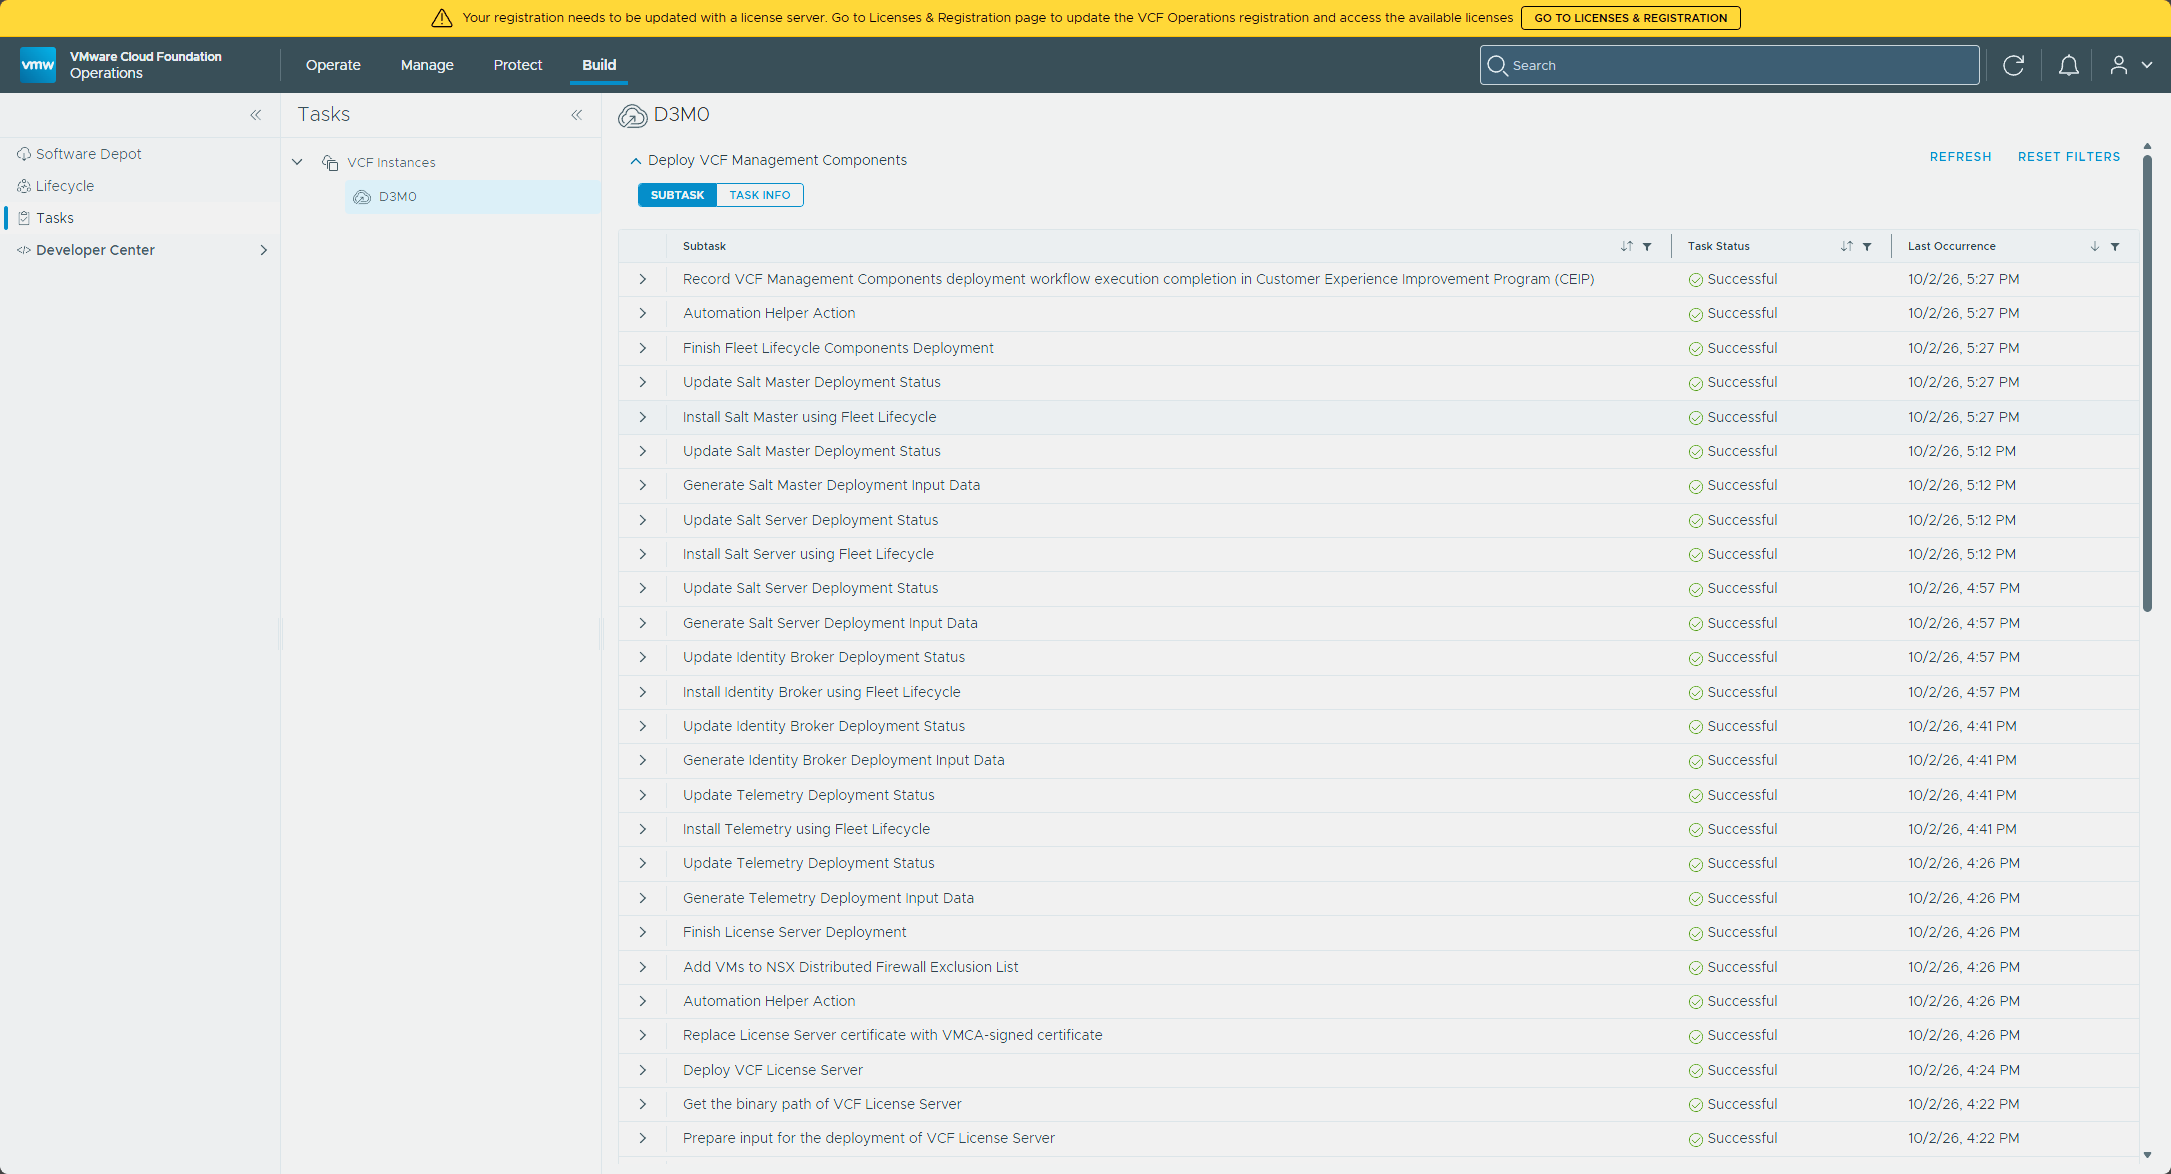Switch to the TASK INFO tab
2171x1174 pixels.
[760, 195]
